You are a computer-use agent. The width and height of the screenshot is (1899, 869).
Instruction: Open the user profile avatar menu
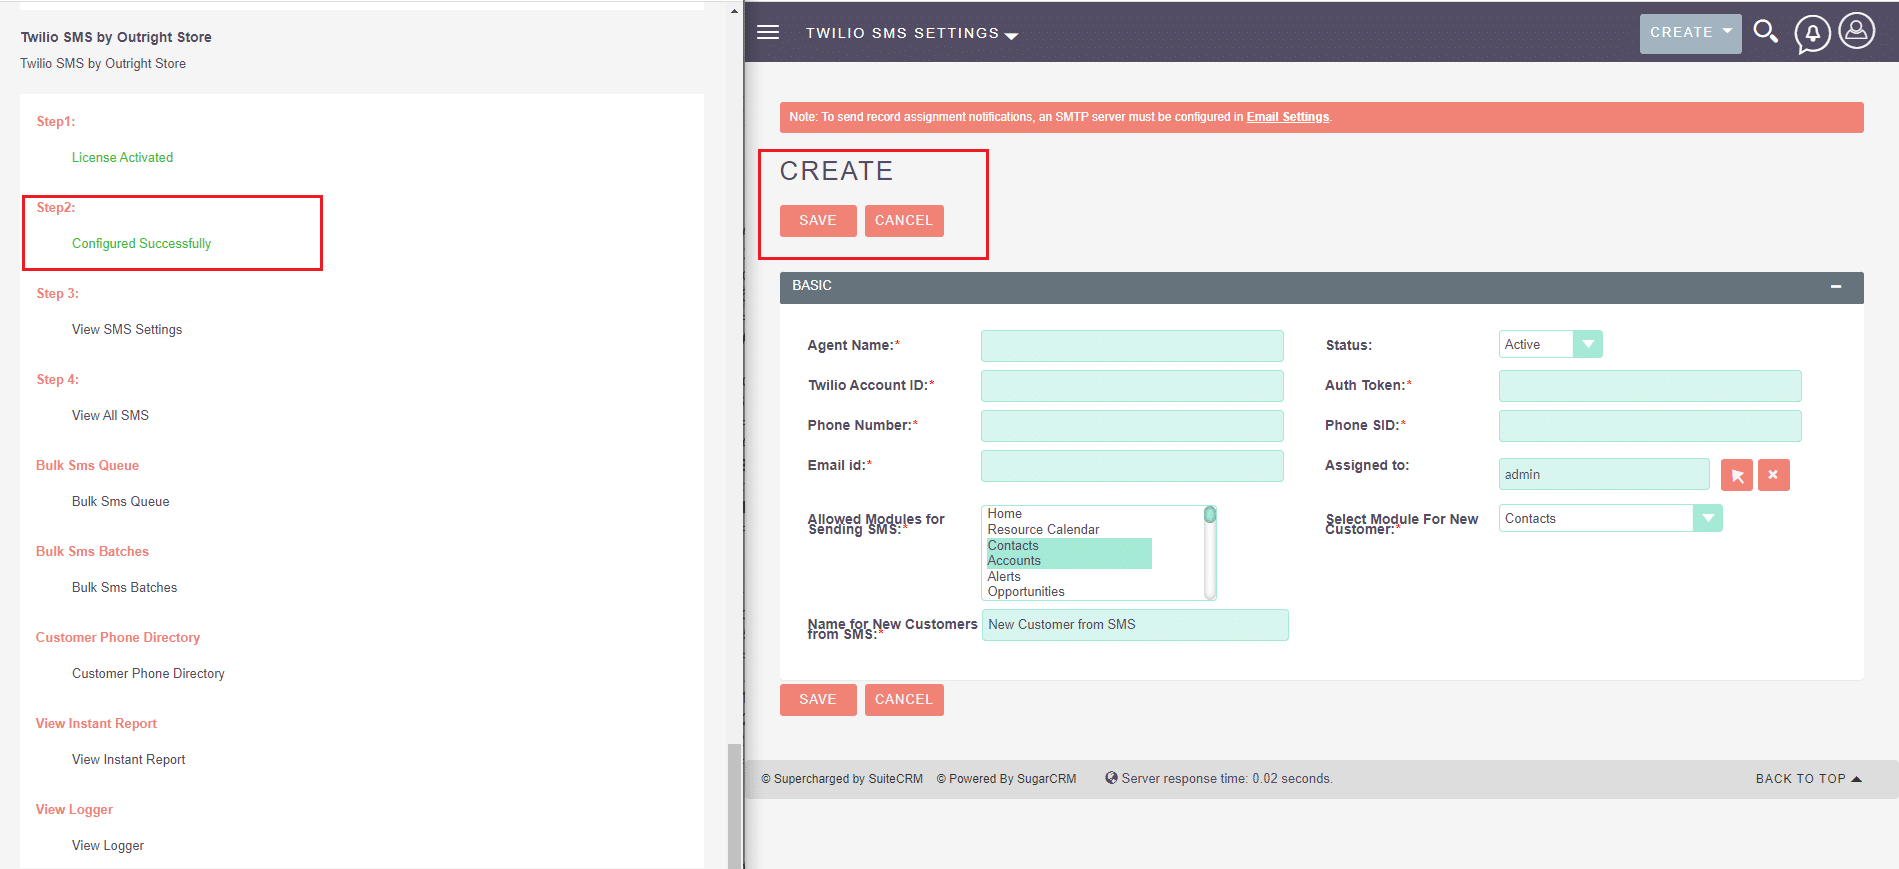tap(1857, 31)
